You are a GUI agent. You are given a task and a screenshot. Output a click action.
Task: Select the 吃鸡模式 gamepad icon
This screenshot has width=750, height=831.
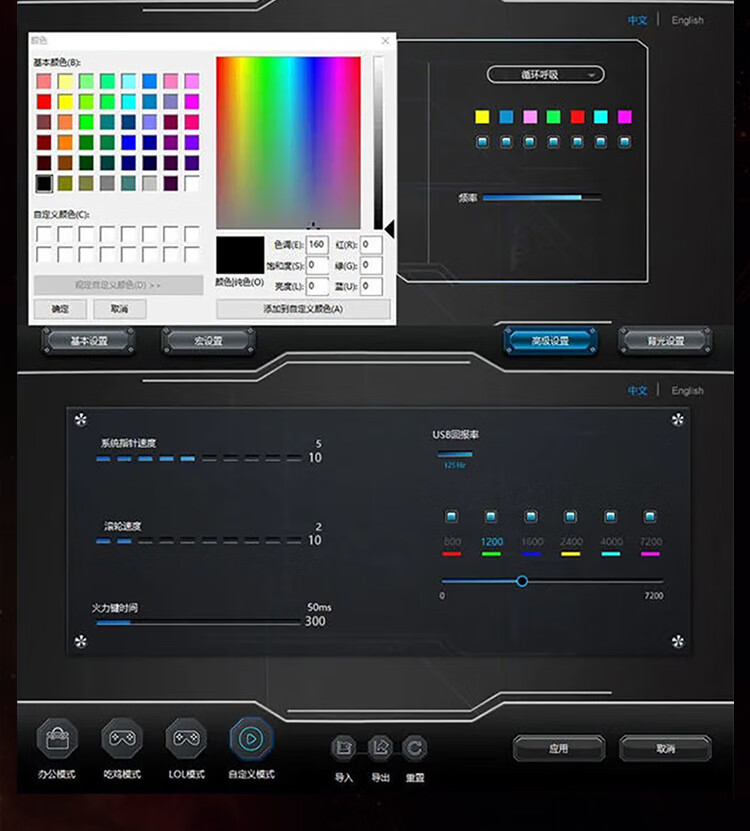[122, 738]
